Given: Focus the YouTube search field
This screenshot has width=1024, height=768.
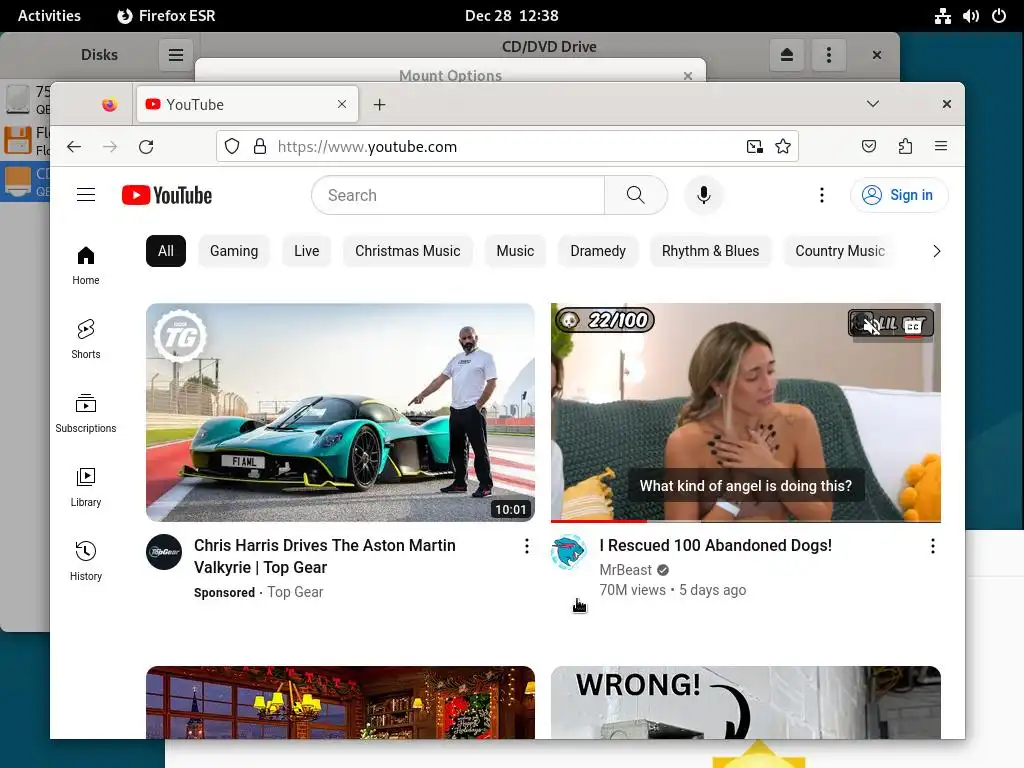Looking at the screenshot, I should click(458, 195).
